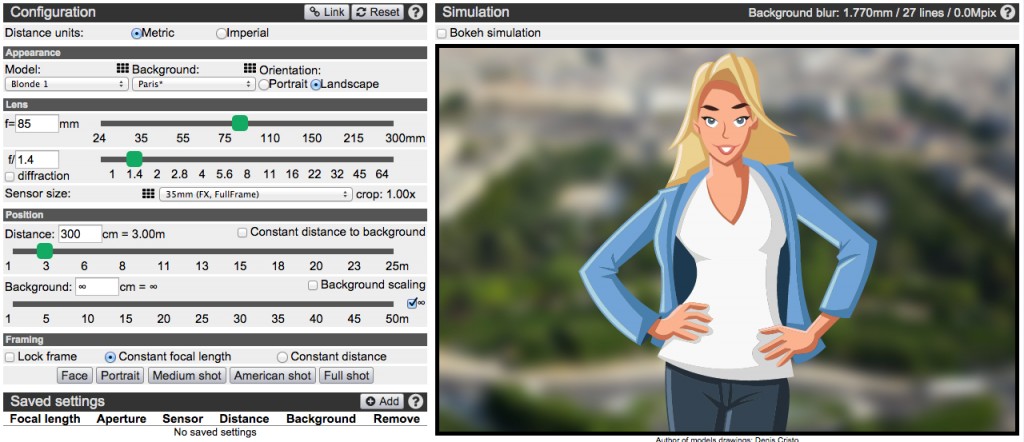Click the simulation preview image
1024x442 pixels.
coord(727,239)
